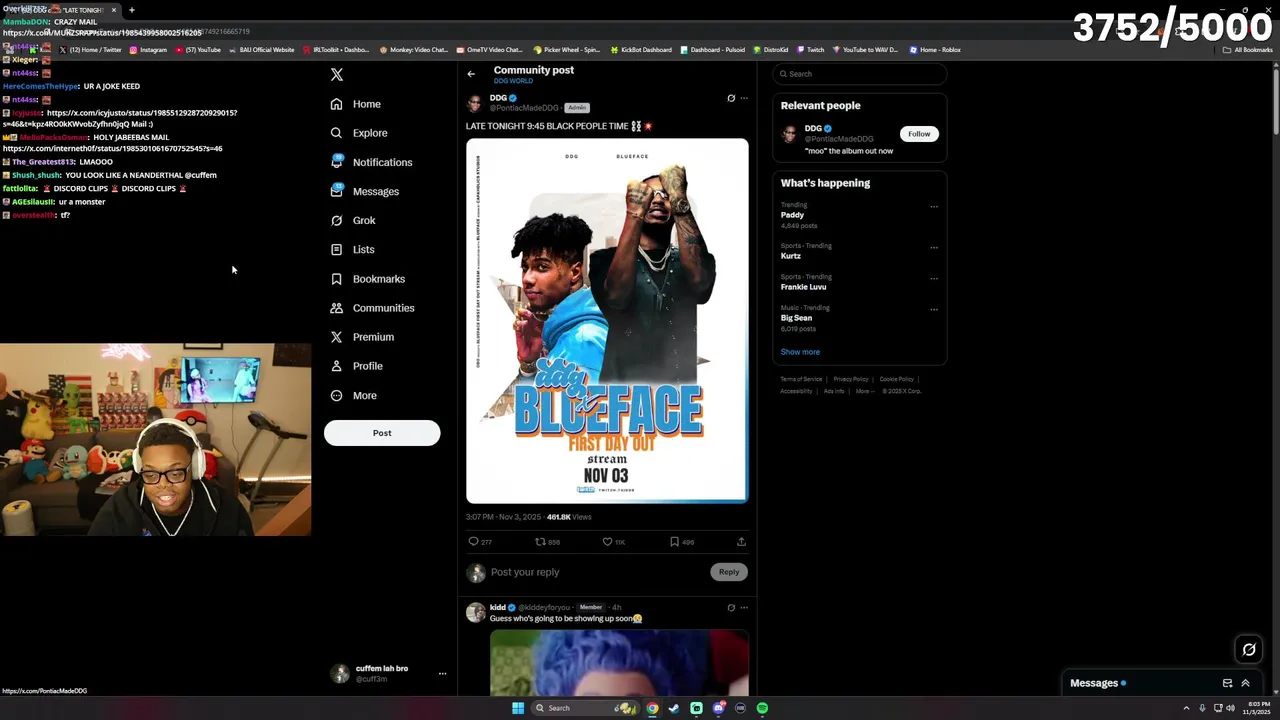Open Messages in the sidebar
The height and width of the screenshot is (720, 1280).
365,191
